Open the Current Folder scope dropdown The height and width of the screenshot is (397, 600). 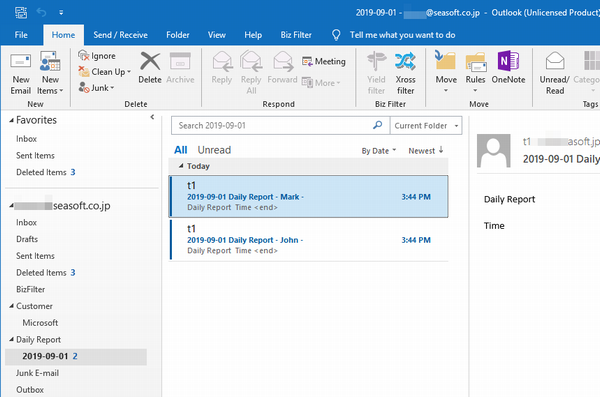[x=426, y=126]
